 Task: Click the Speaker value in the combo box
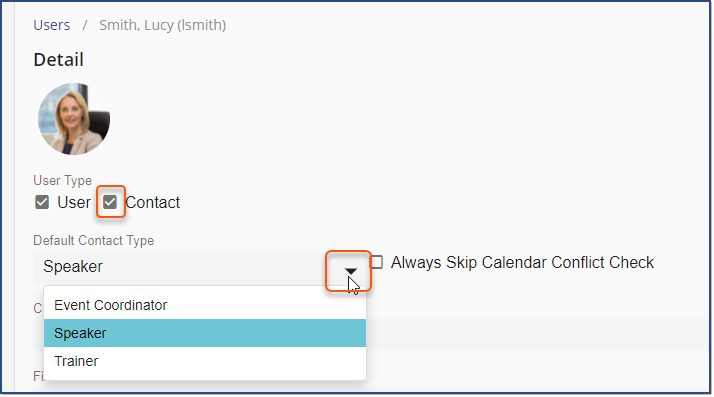click(73, 266)
